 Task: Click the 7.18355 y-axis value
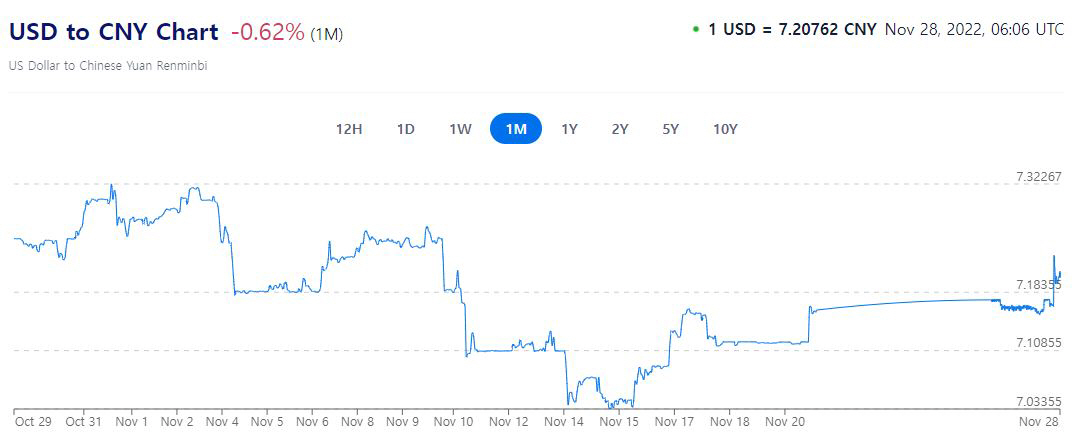click(x=1037, y=285)
